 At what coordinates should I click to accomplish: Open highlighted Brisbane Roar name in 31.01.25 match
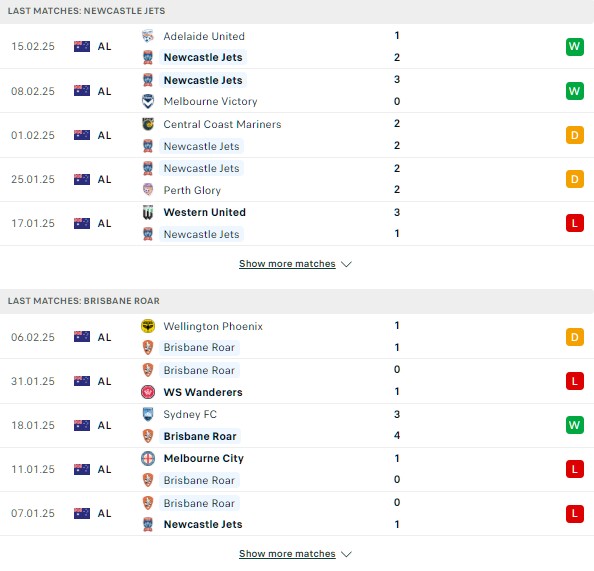coord(199,370)
